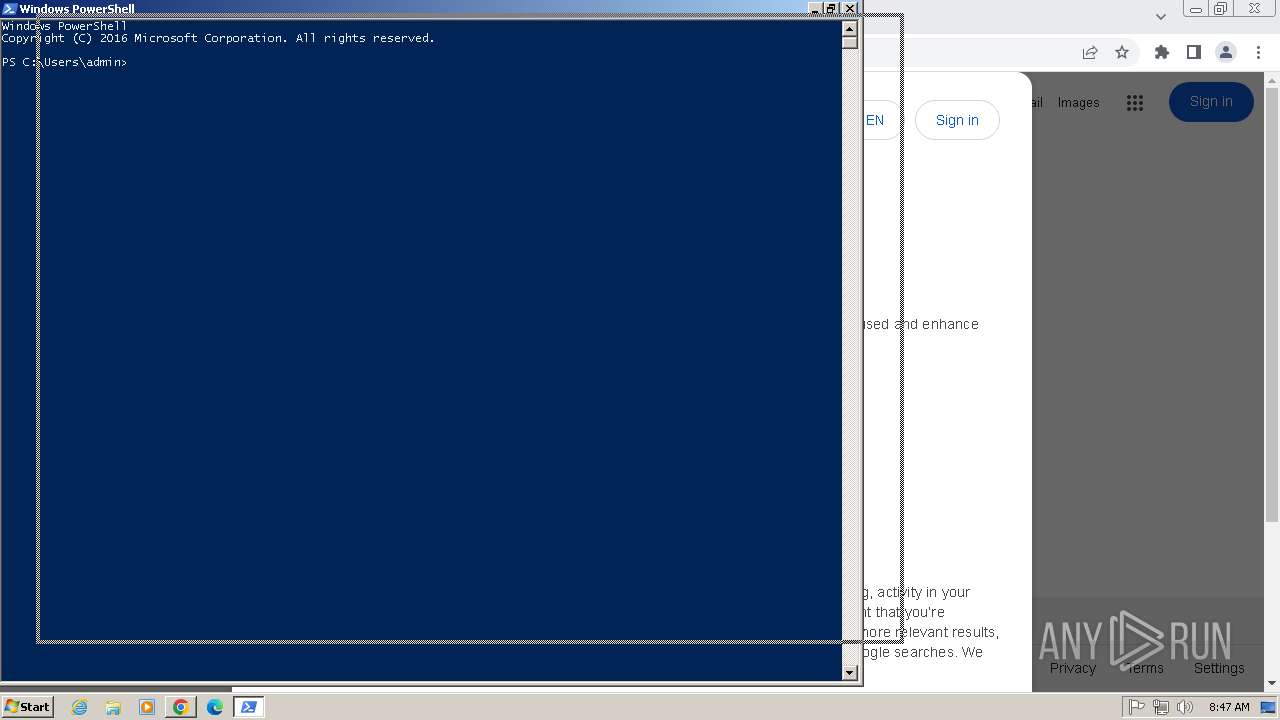This screenshot has height=720, width=1280.
Task: Select PowerShell taskbar button
Action: 248,707
